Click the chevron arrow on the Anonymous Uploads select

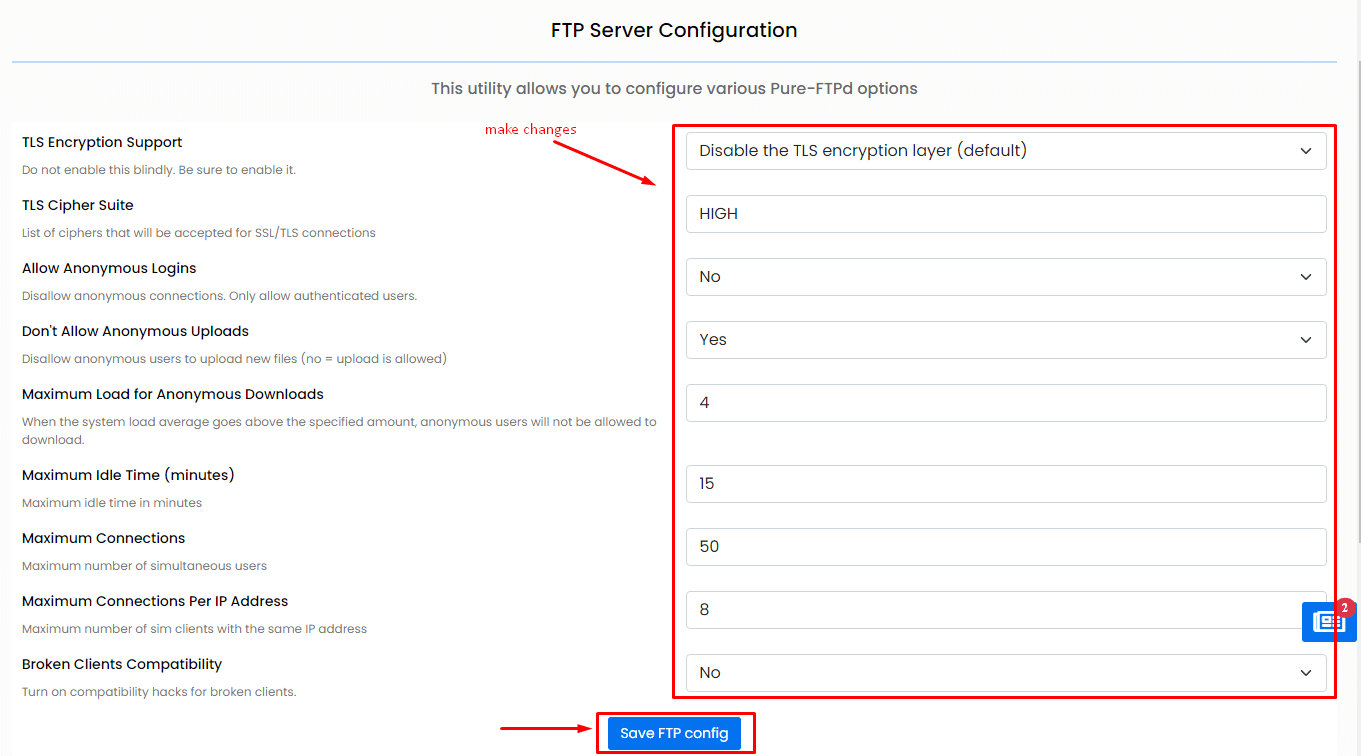[x=1306, y=340]
